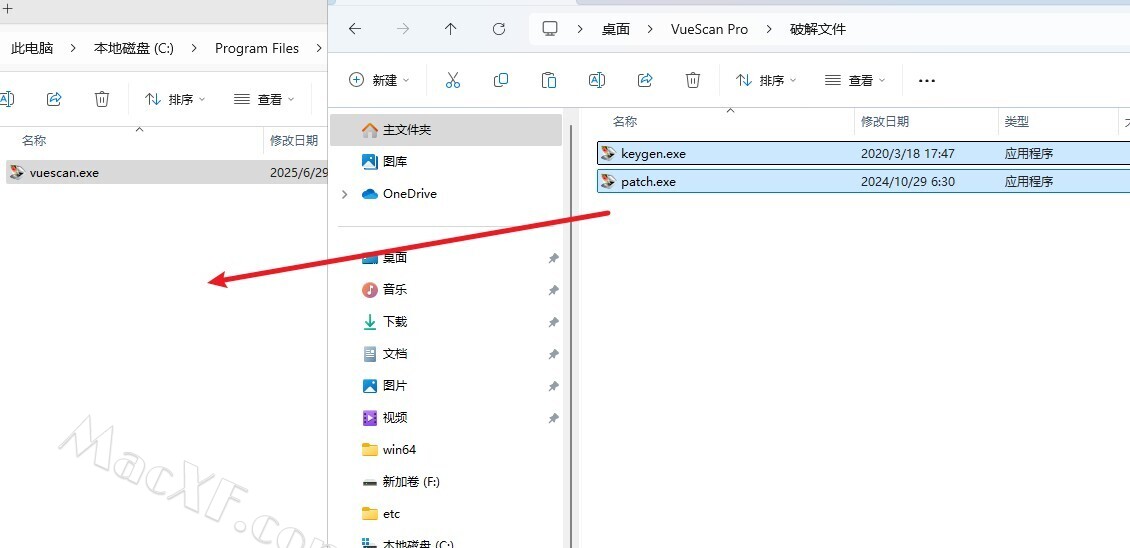Refresh the 破解文件 folder view

[499, 29]
